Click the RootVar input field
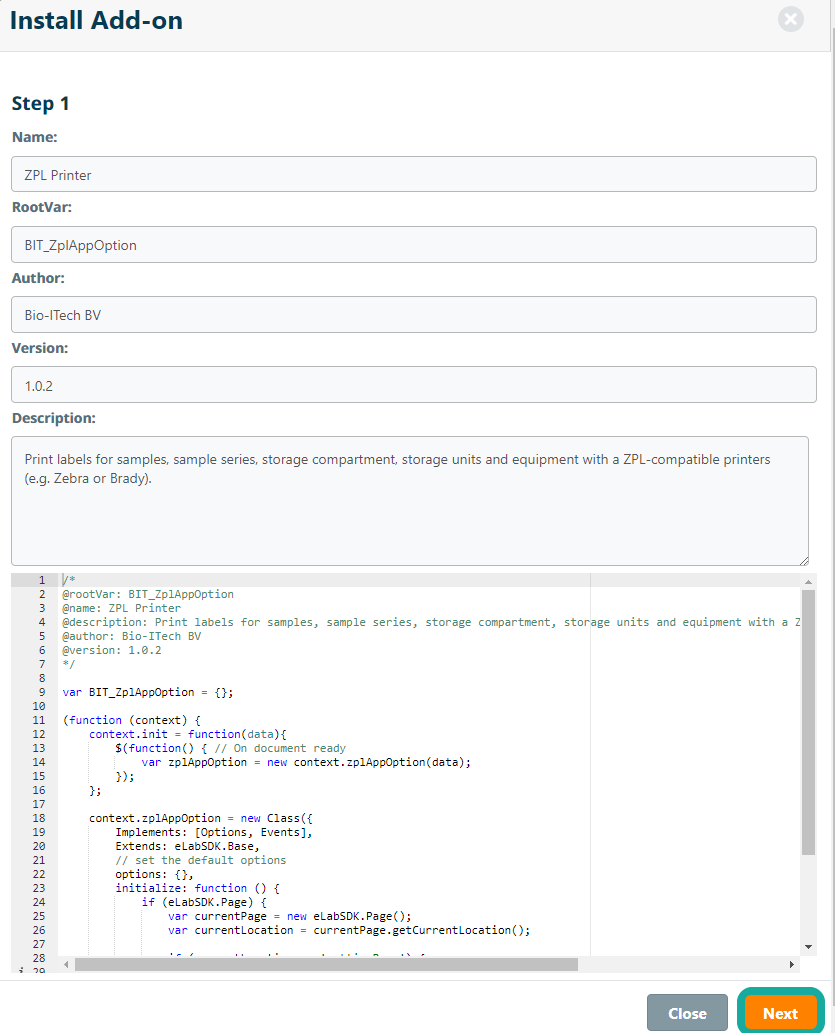 pos(414,244)
